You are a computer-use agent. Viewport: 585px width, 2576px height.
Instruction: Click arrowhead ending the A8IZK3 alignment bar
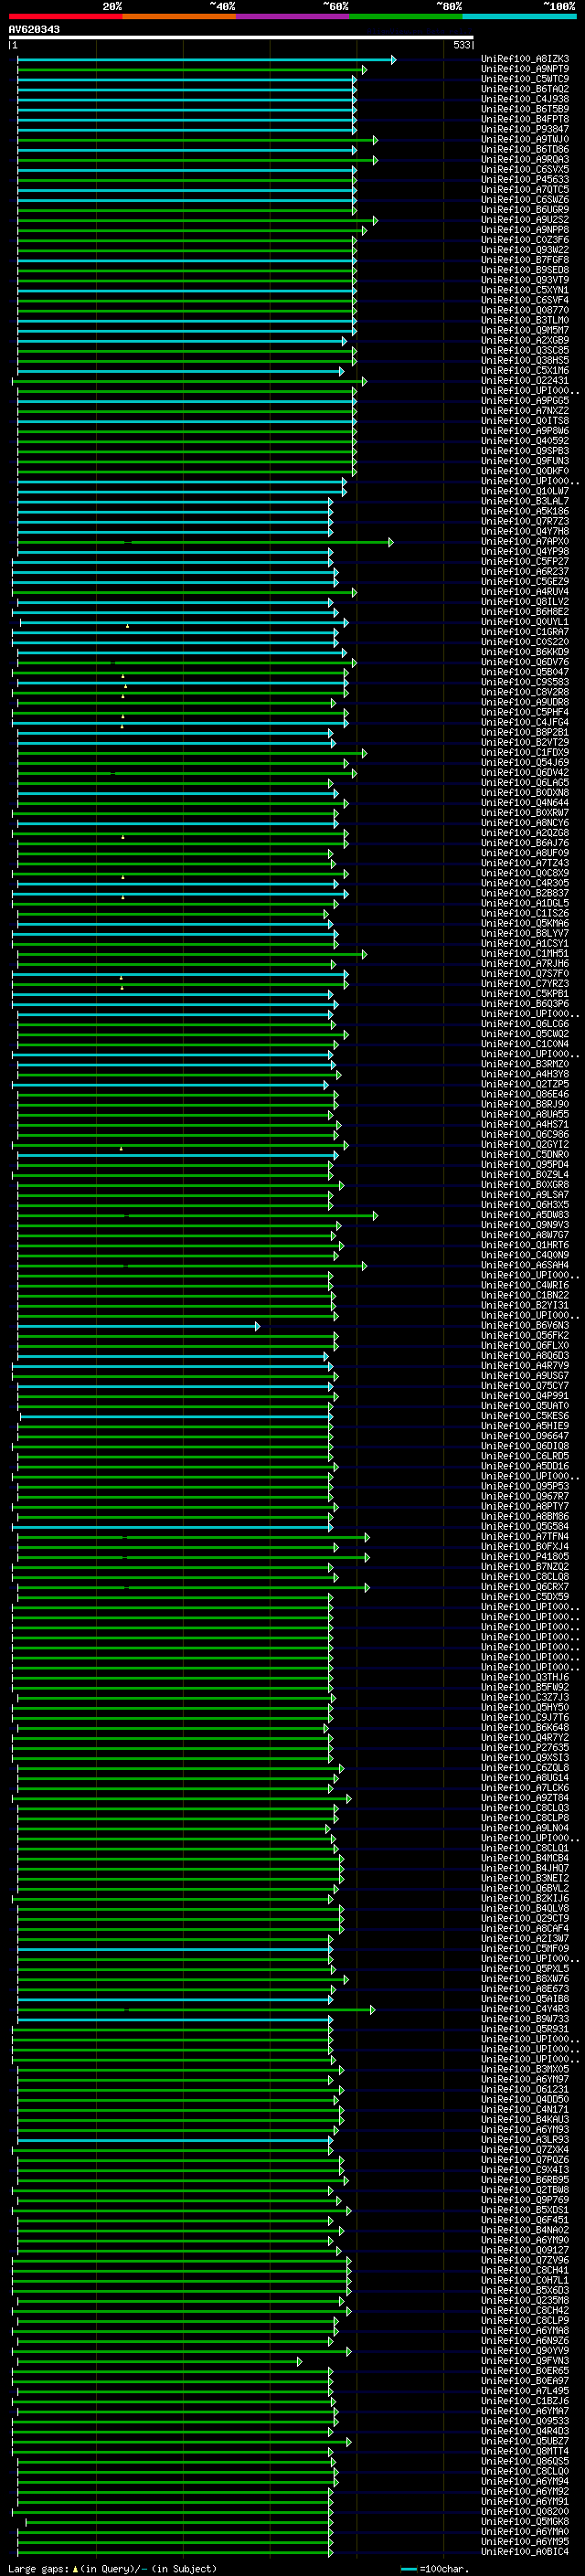(x=393, y=60)
